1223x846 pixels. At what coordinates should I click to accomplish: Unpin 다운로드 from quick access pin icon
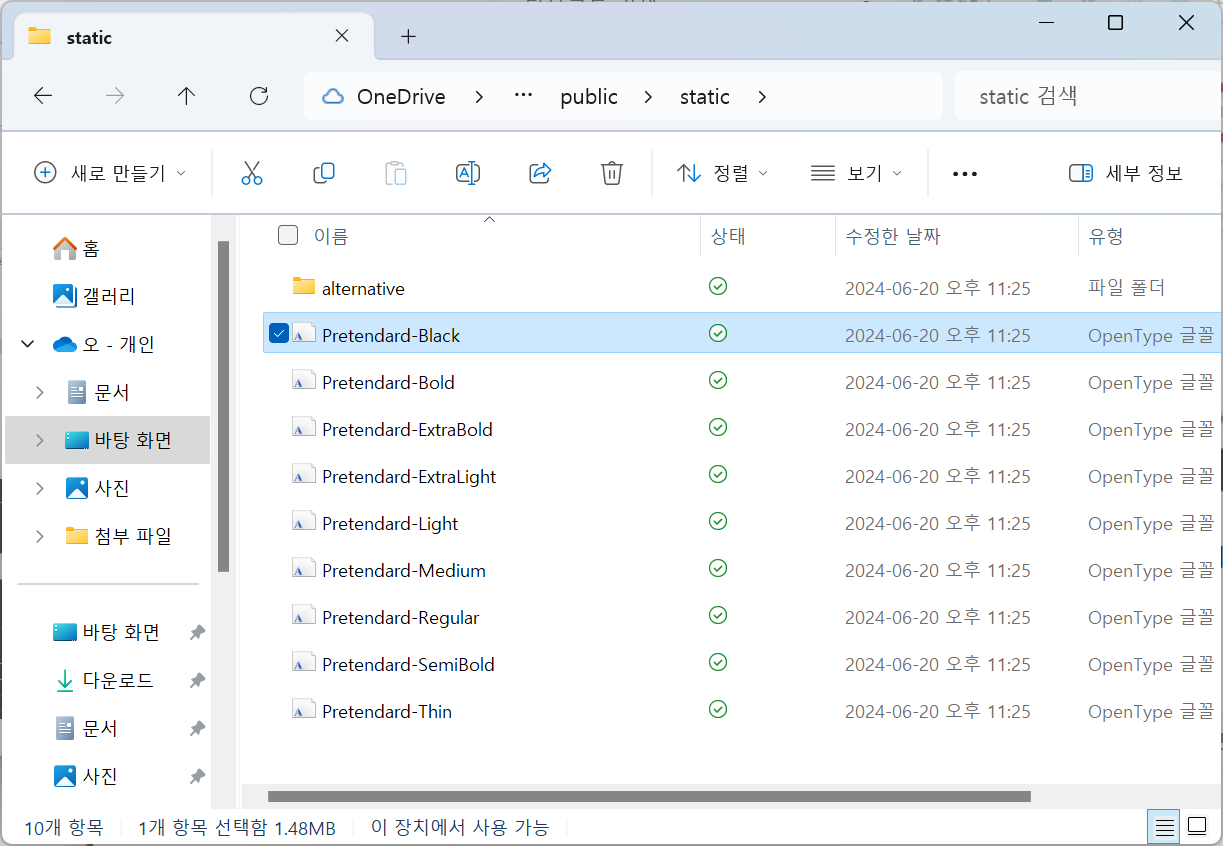pos(197,681)
